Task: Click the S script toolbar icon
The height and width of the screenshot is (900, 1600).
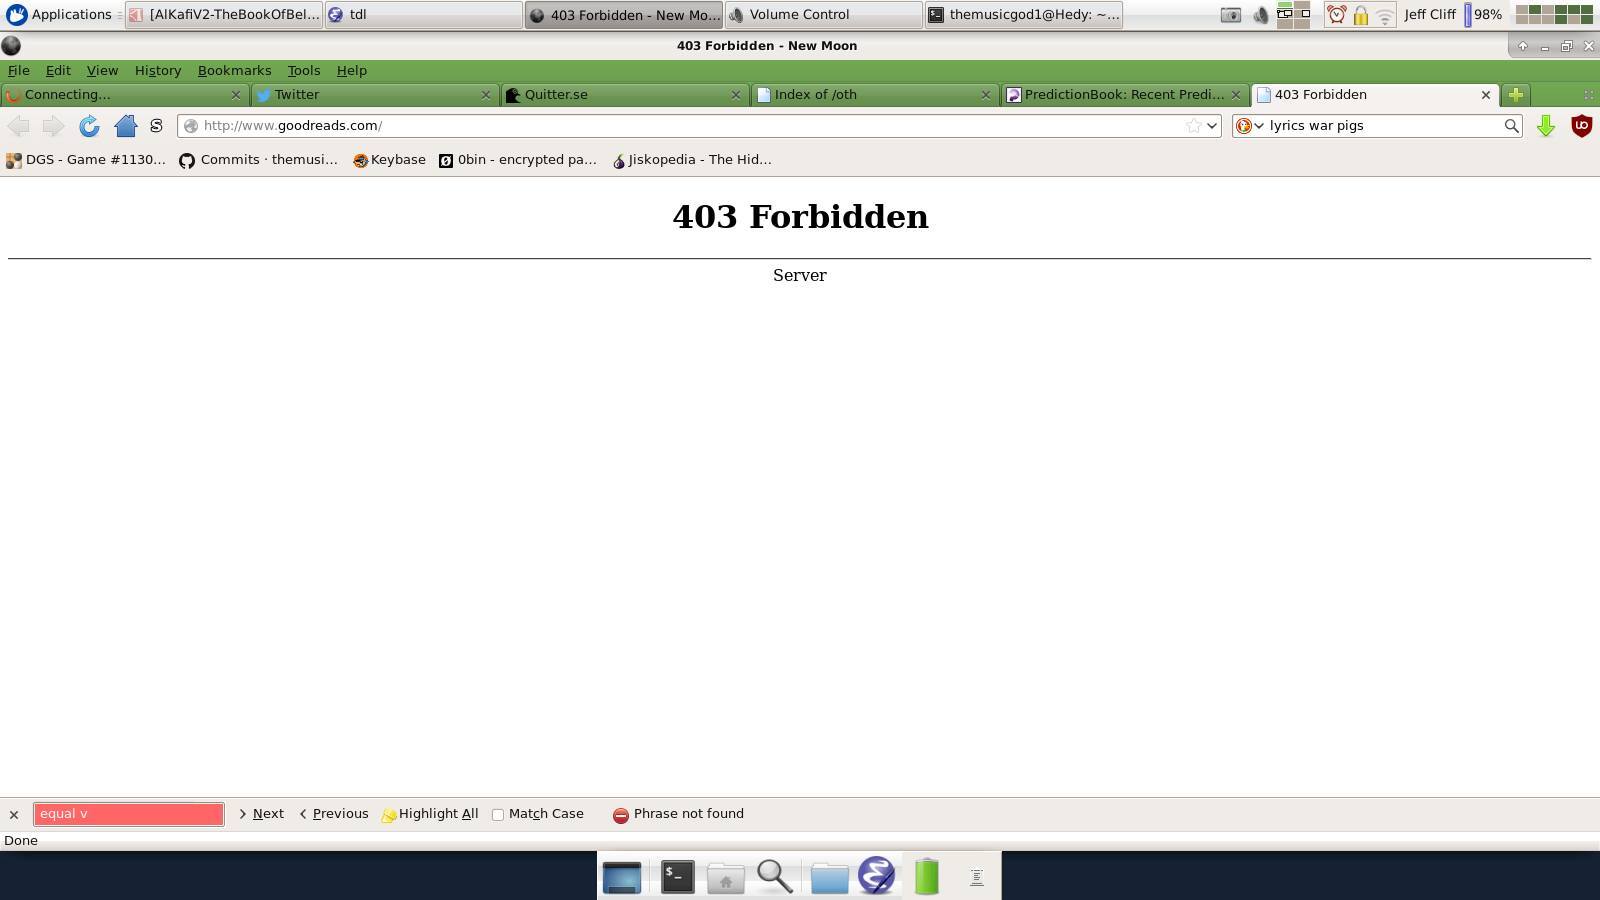Action: coord(156,125)
